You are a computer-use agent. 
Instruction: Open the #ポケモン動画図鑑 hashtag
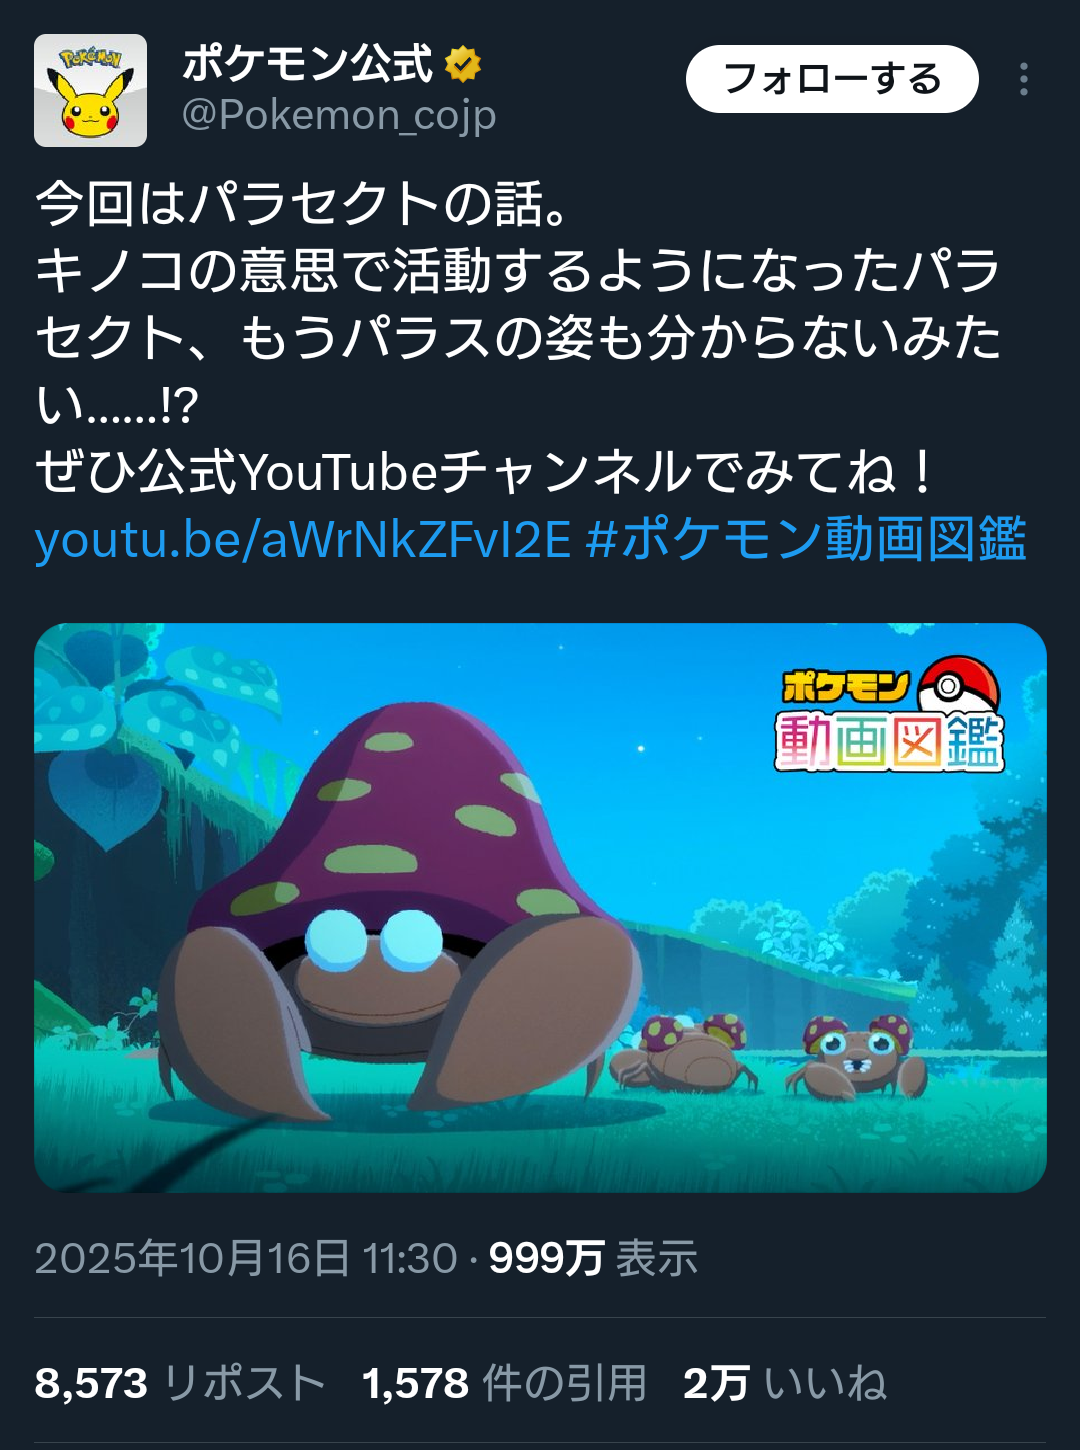click(x=806, y=539)
